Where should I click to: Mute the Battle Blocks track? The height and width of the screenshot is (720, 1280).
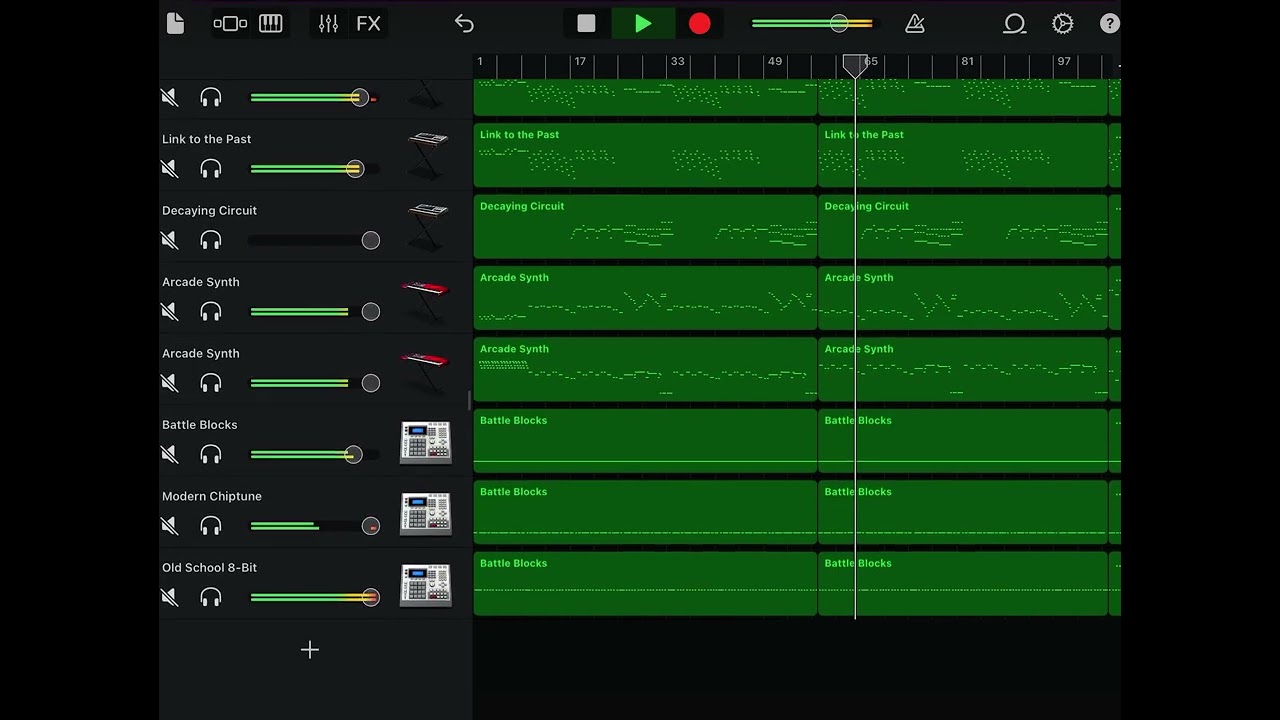pos(170,454)
